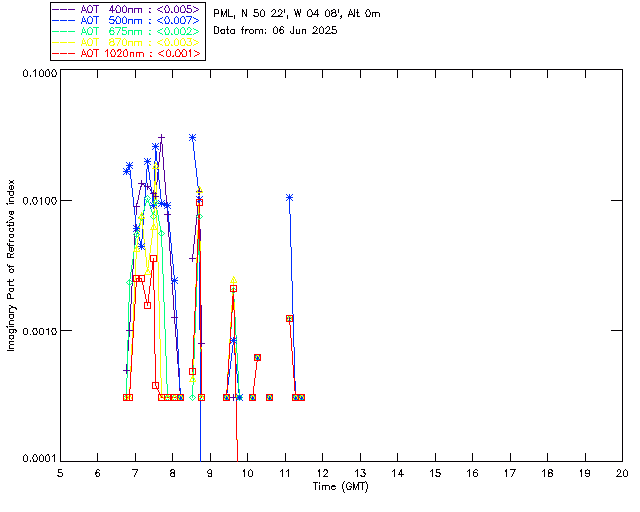Click the first red square marker near 6.8 GMT

point(127,397)
